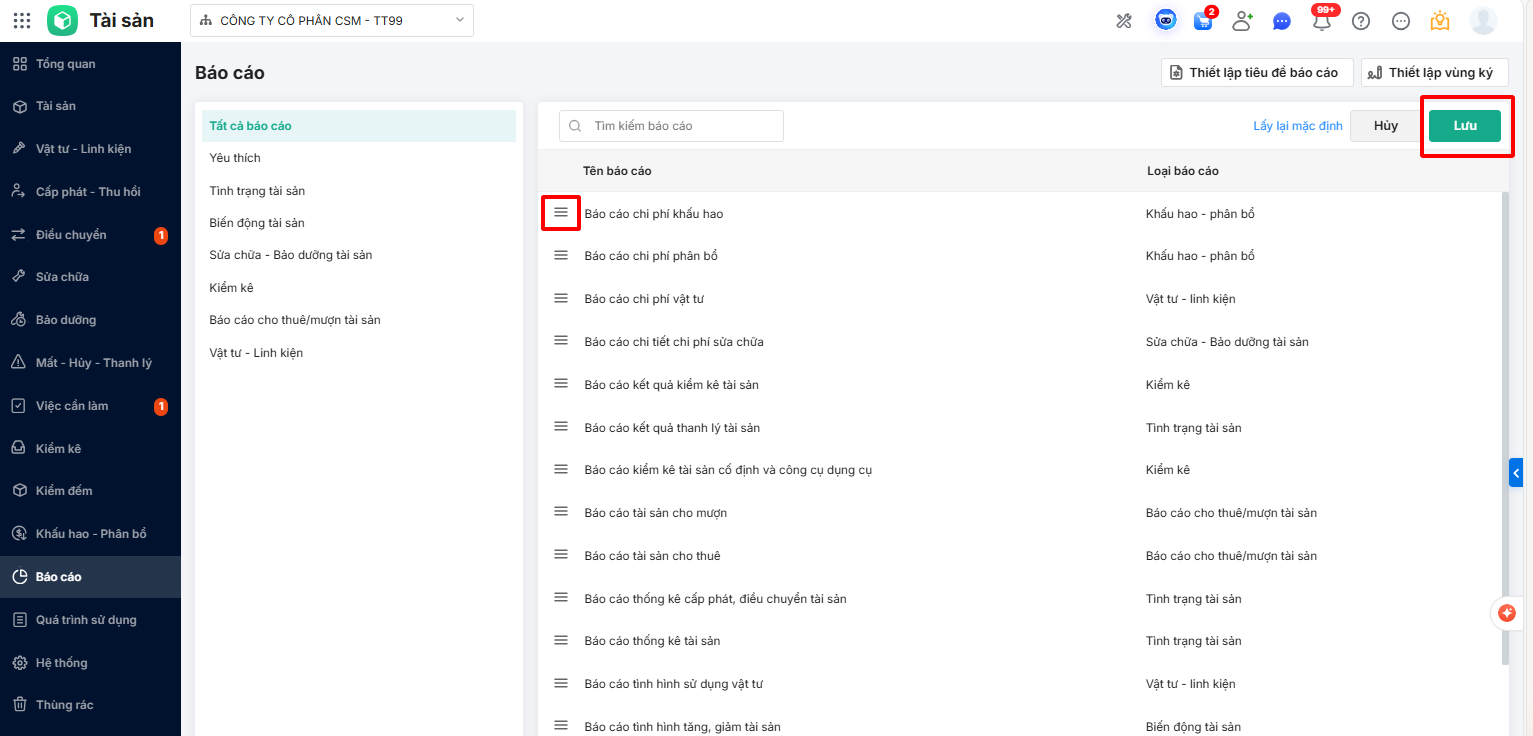This screenshot has height=736, width=1533.
Task: Click the green Tài sản app logo
Action: pos(62,20)
